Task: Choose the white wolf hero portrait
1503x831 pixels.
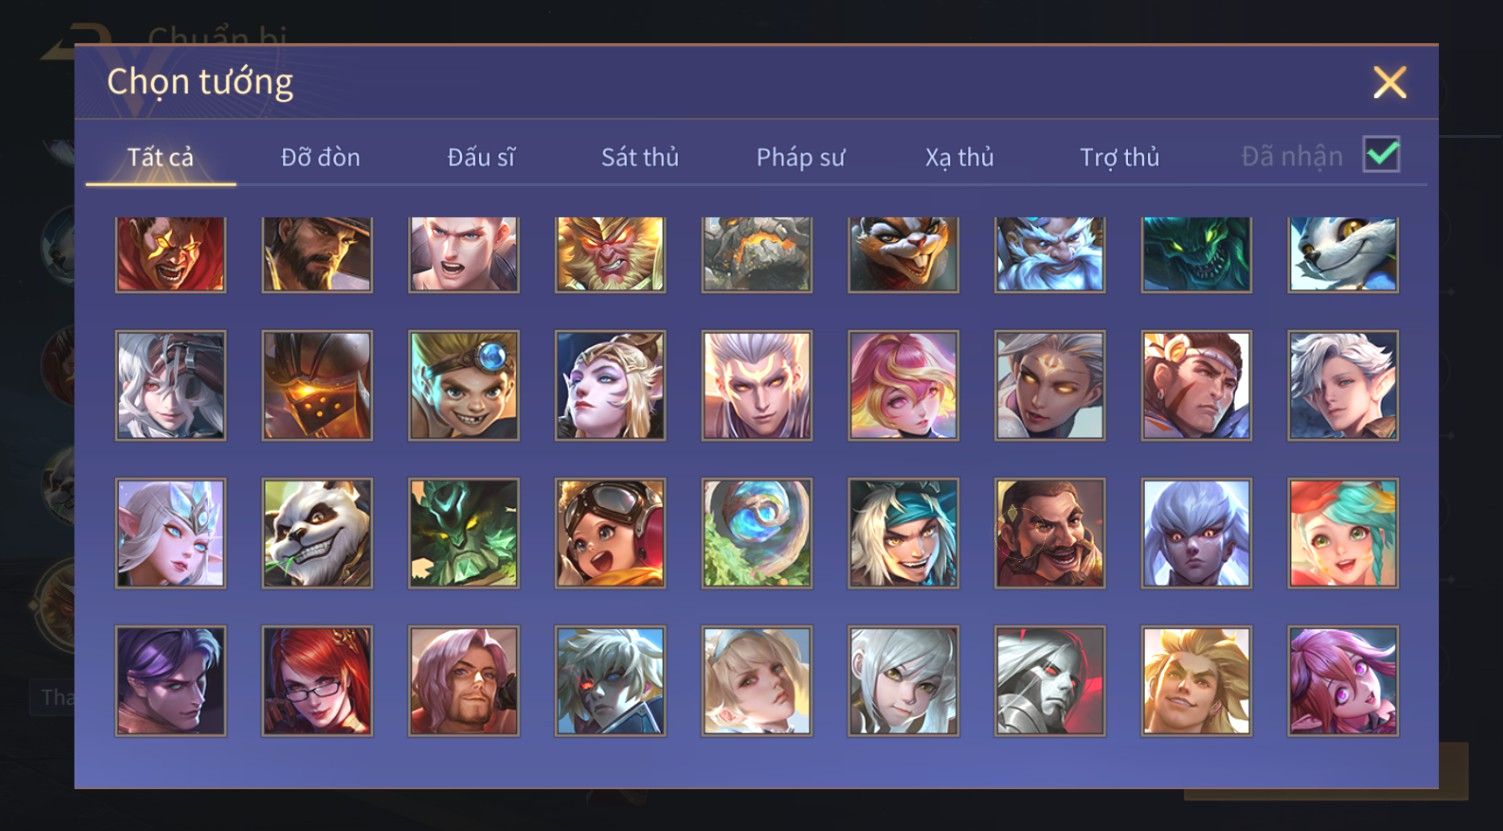Action: 1343,254
